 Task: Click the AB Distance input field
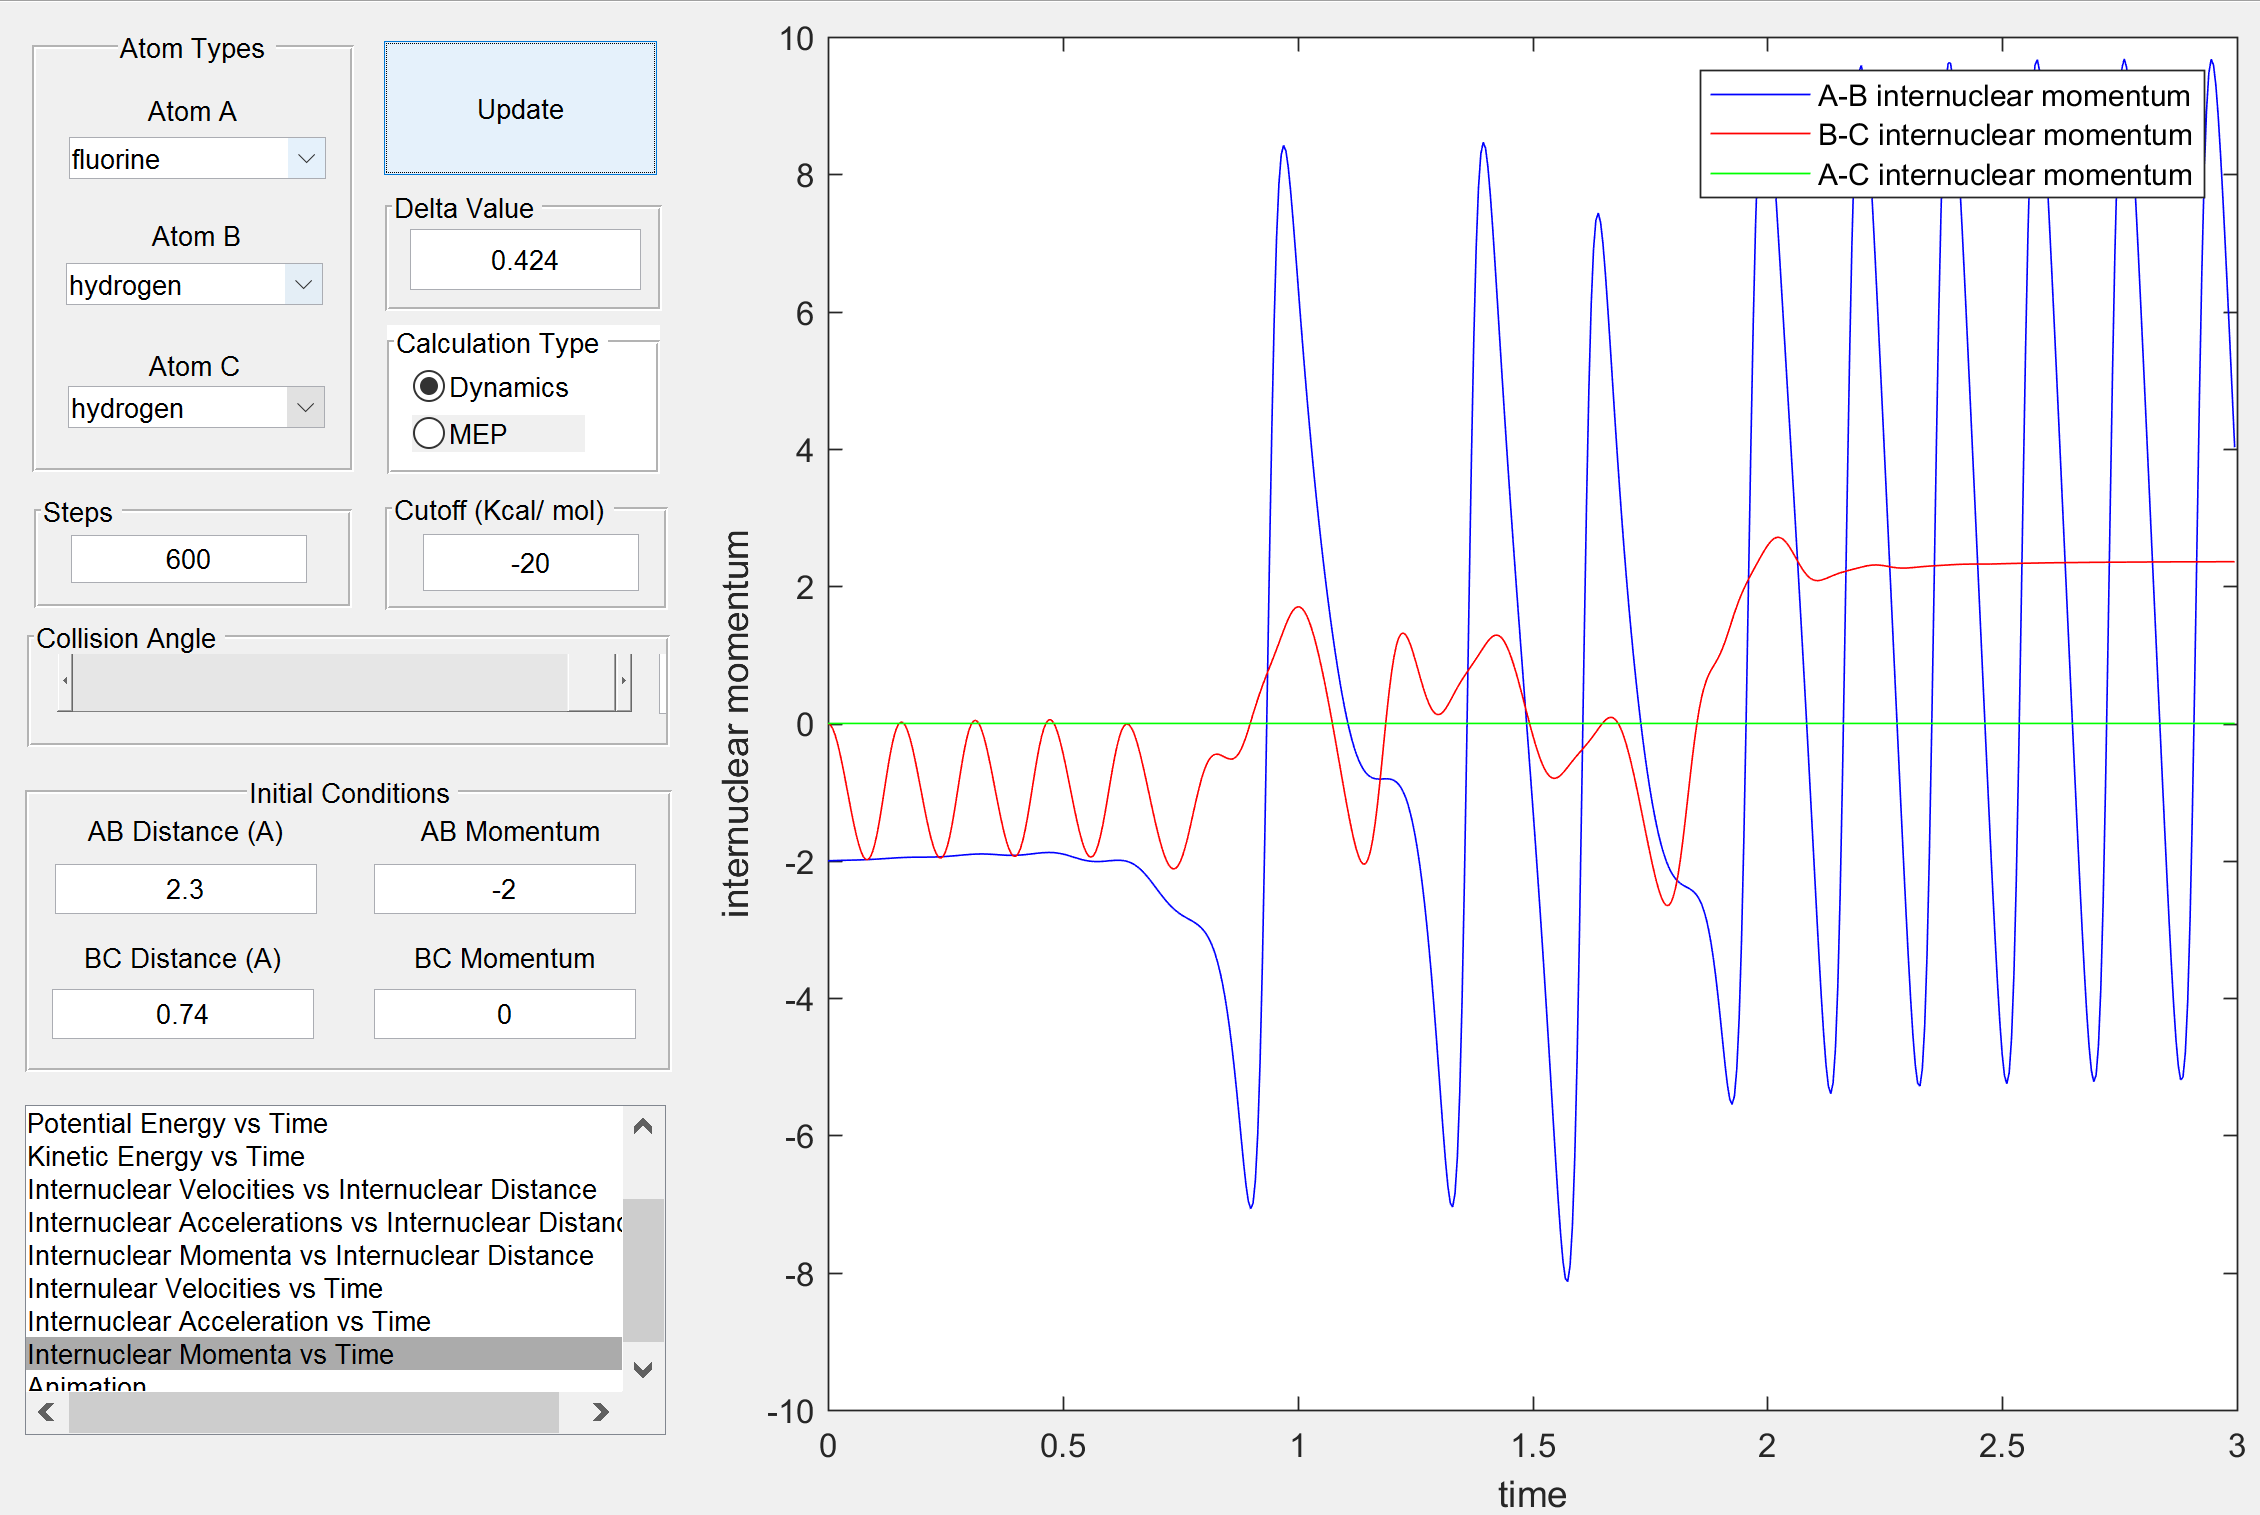point(185,889)
